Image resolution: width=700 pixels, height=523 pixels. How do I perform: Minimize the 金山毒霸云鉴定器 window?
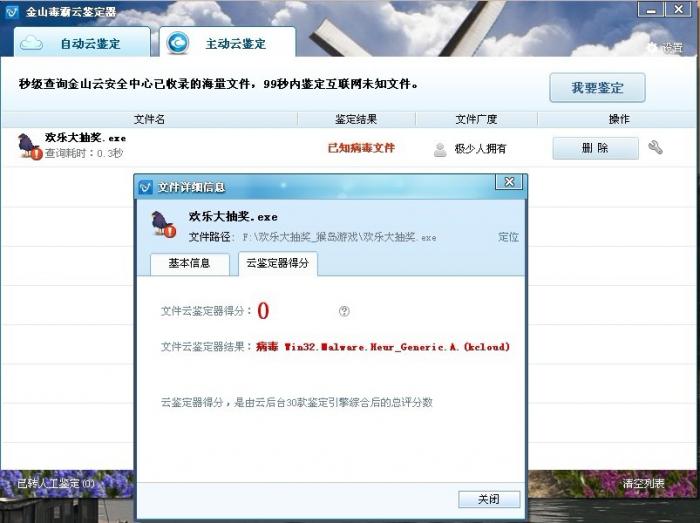pyautogui.click(x=651, y=9)
